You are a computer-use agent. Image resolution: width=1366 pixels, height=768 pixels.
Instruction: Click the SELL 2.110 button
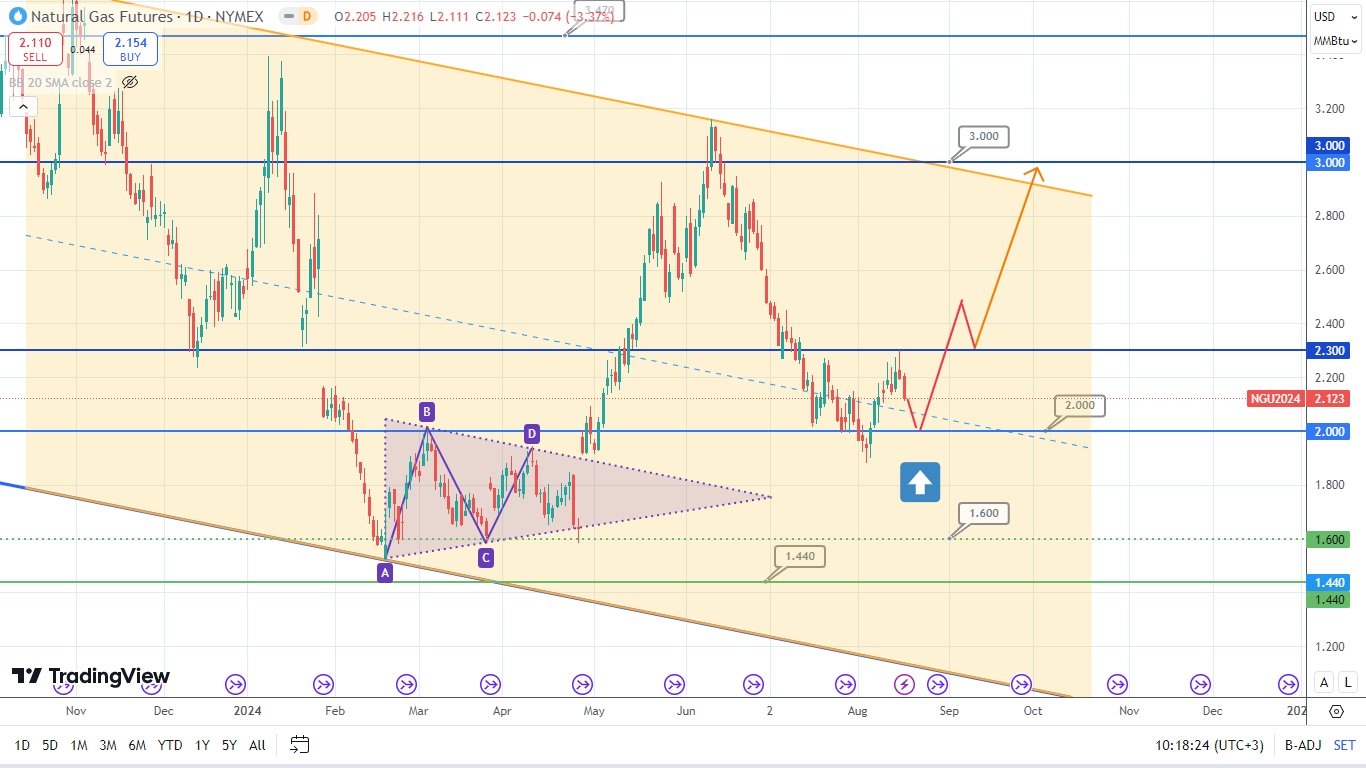pyautogui.click(x=36, y=49)
